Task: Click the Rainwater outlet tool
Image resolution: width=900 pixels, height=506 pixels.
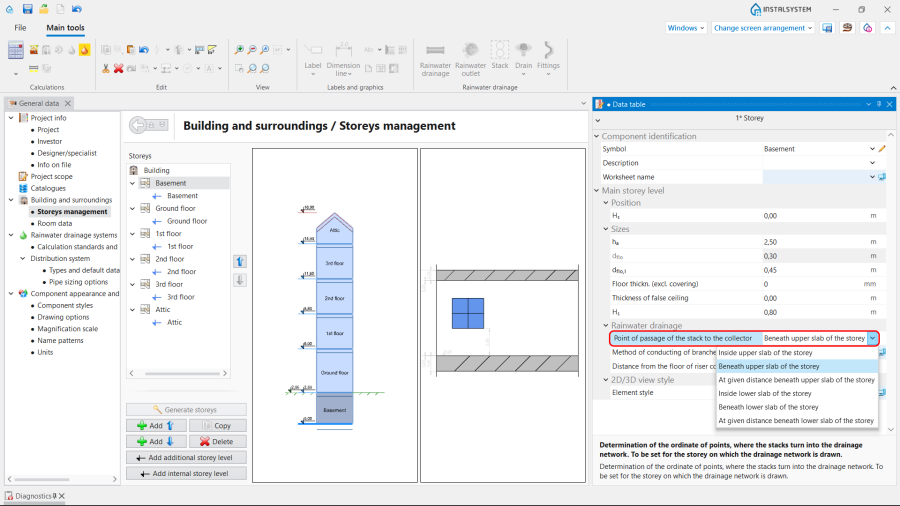Action: [471, 60]
